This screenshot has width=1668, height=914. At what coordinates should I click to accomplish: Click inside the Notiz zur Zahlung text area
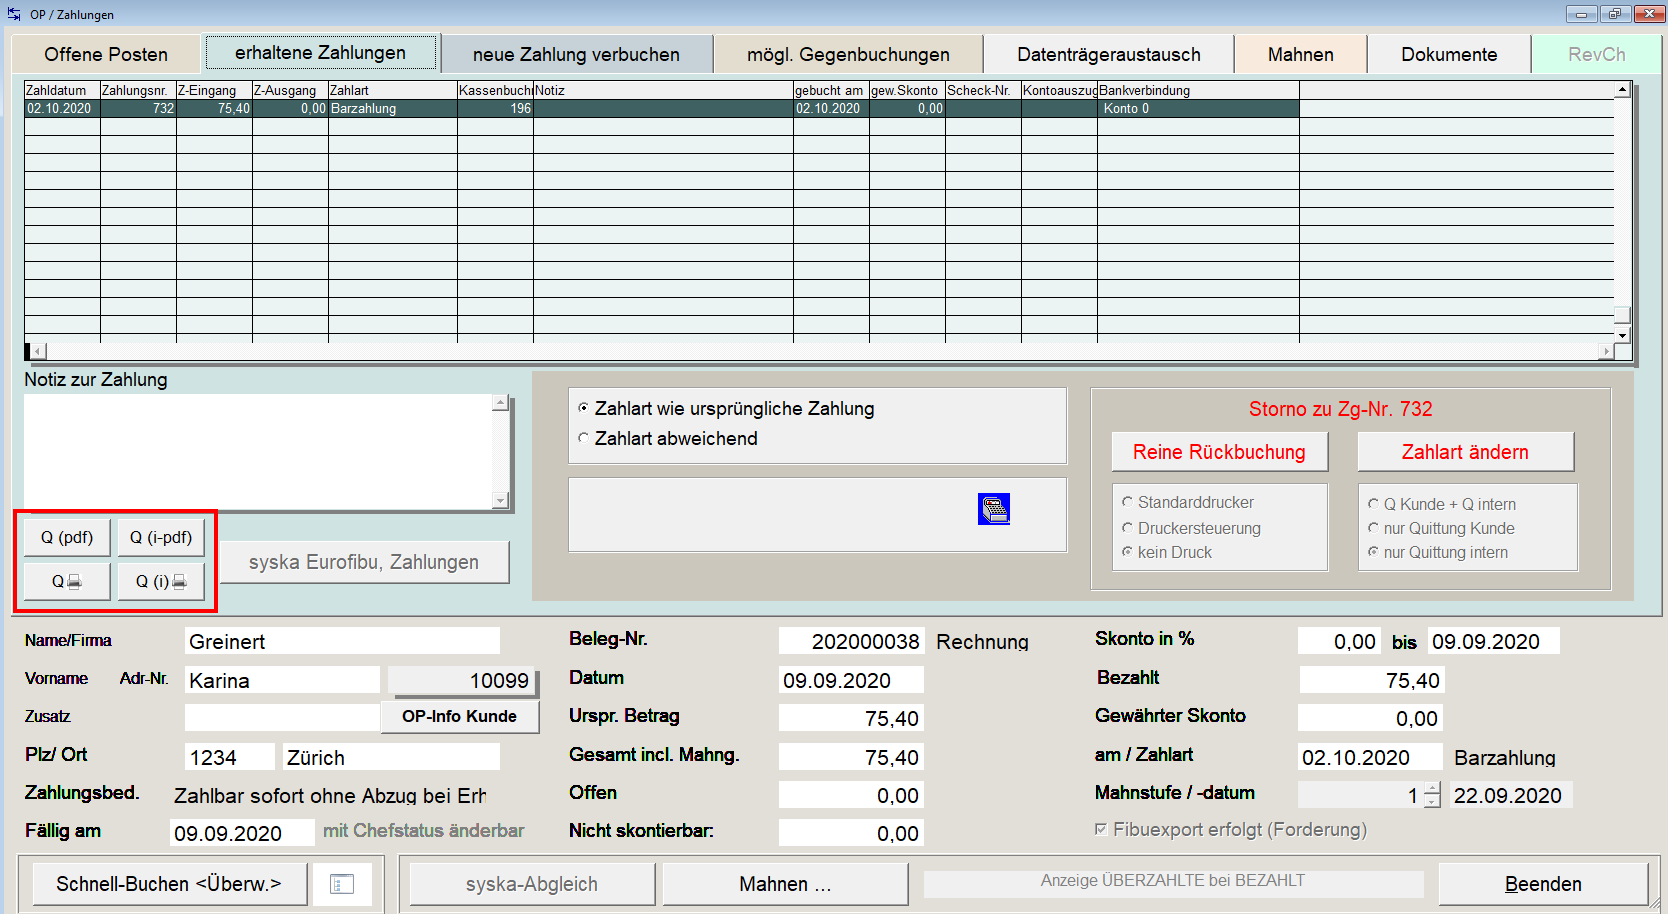pos(258,452)
